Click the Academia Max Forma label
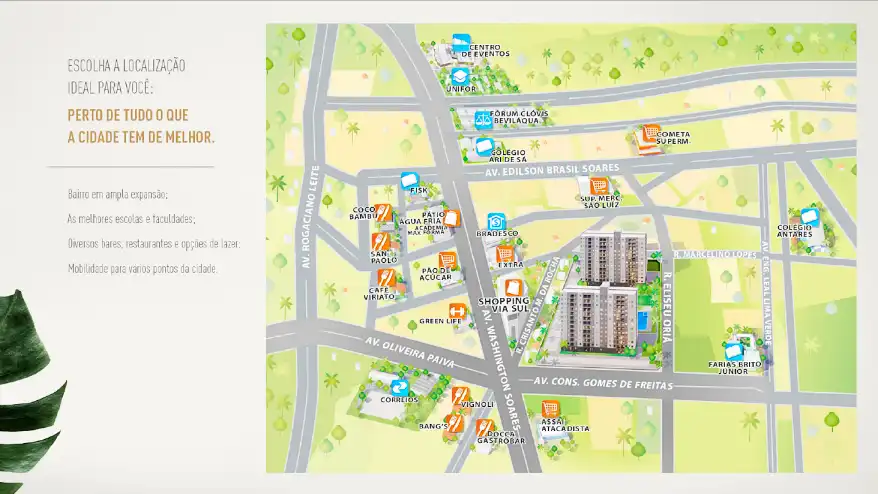The image size is (878, 494). [x=427, y=230]
